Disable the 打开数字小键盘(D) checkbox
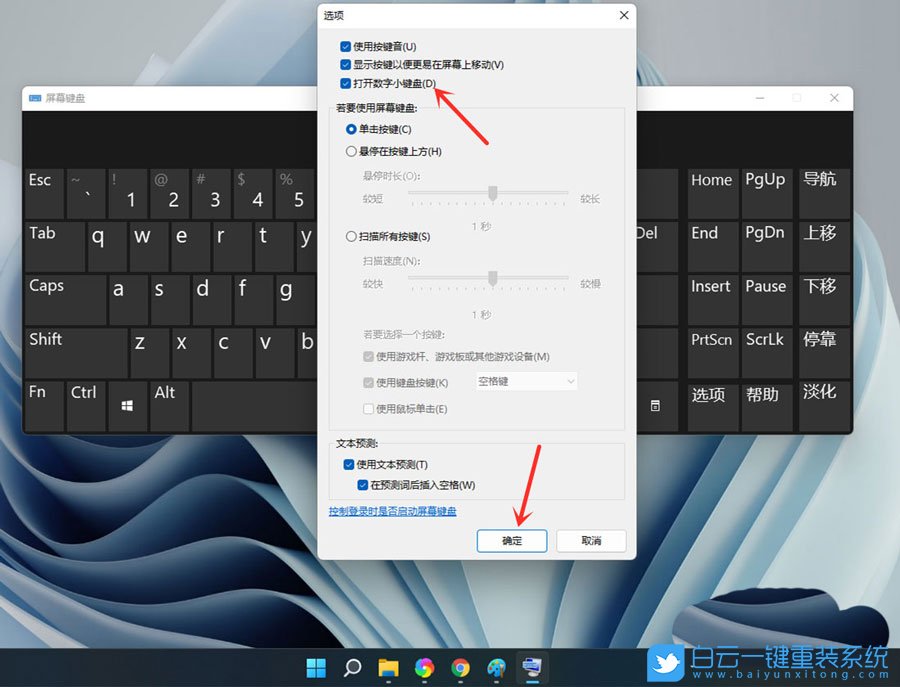 (x=345, y=84)
